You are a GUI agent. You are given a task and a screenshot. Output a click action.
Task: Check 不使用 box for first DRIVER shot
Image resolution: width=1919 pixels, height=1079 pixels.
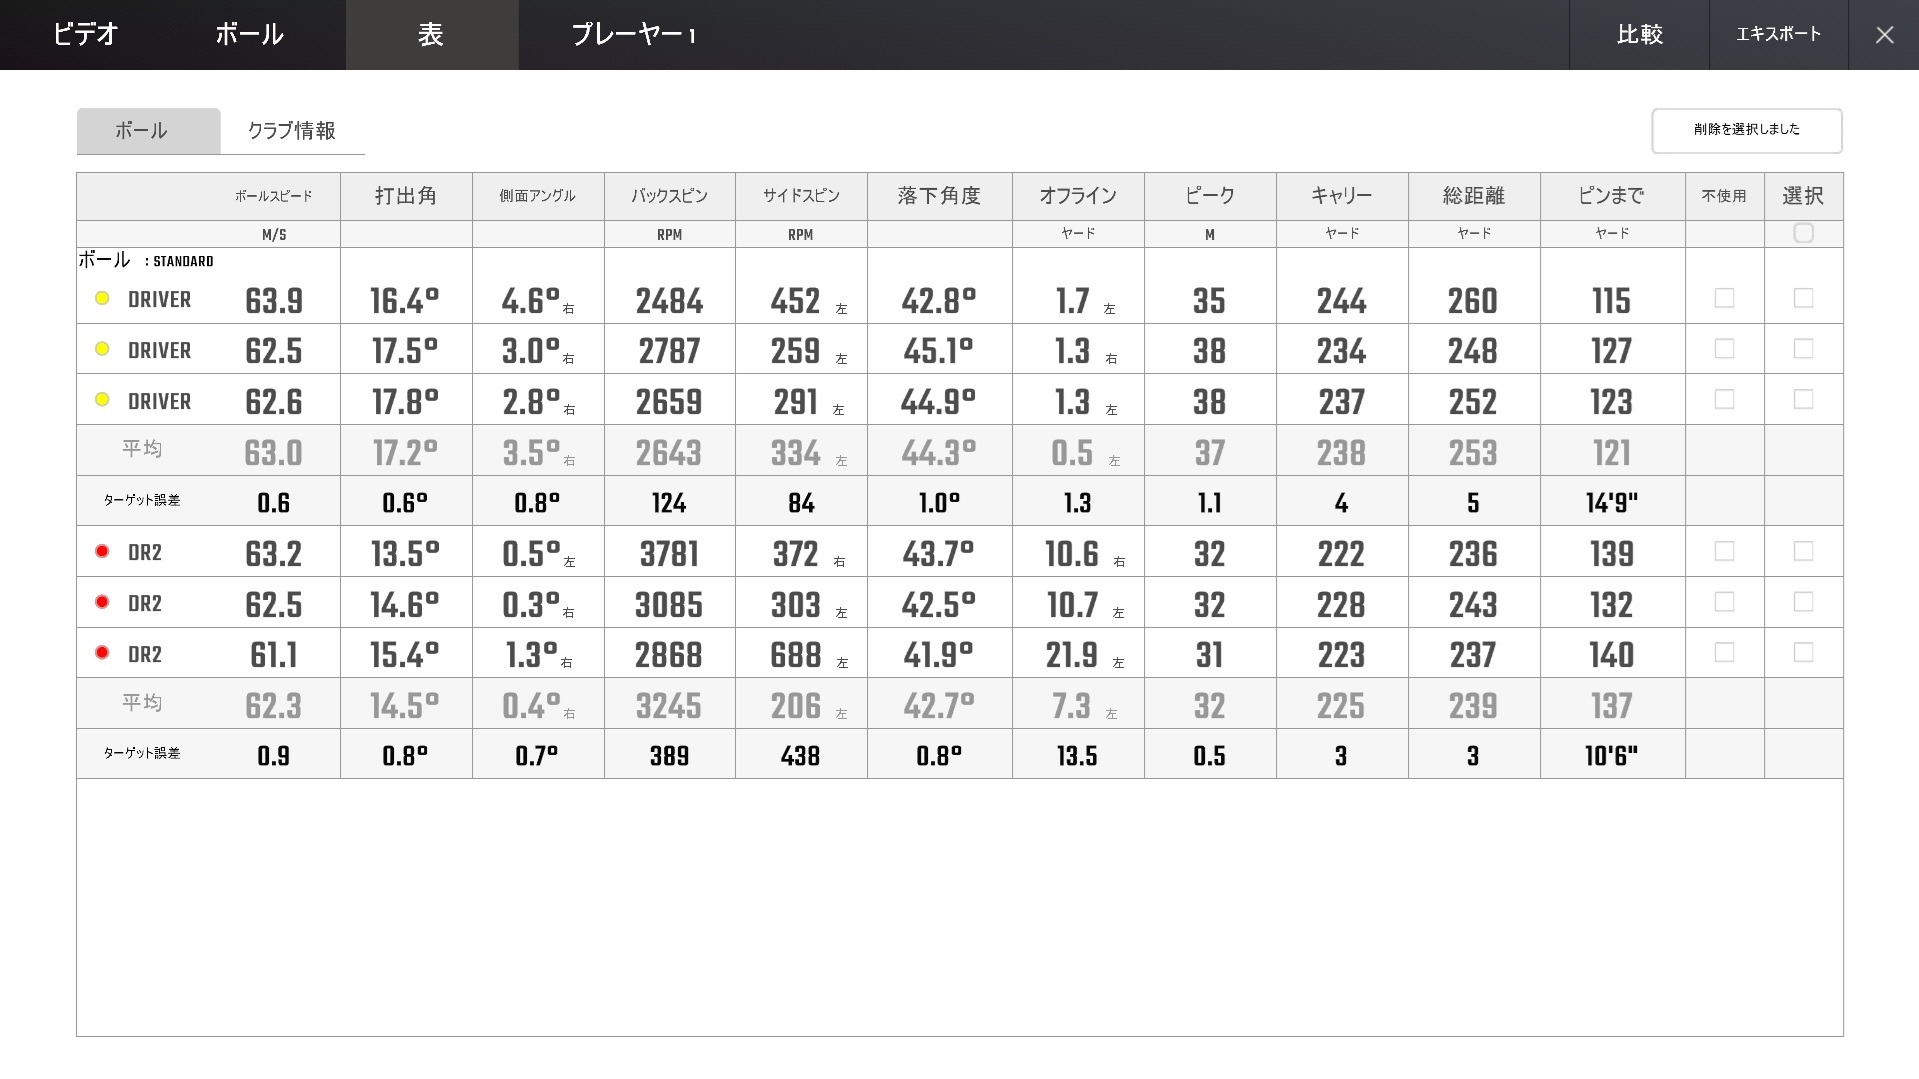(x=1724, y=298)
